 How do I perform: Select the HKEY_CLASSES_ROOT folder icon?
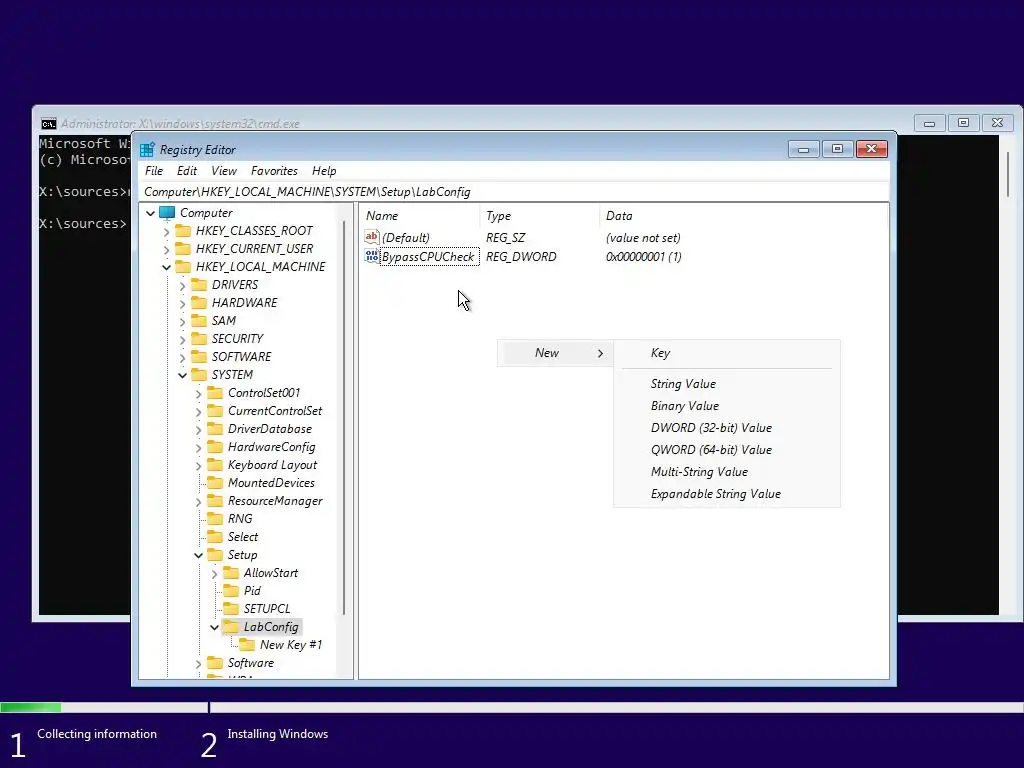click(184, 231)
